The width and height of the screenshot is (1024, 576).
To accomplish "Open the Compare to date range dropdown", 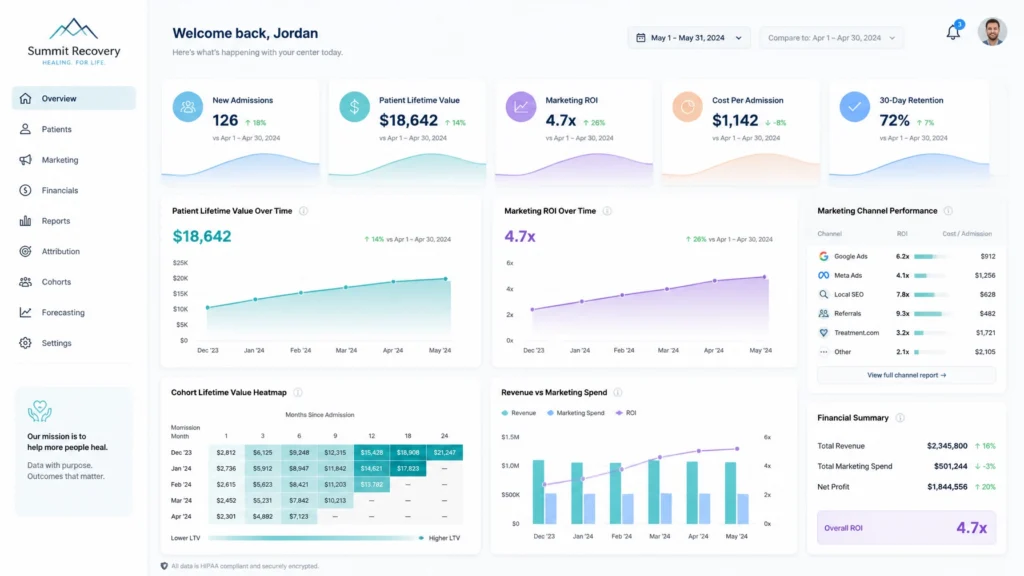I will [831, 38].
